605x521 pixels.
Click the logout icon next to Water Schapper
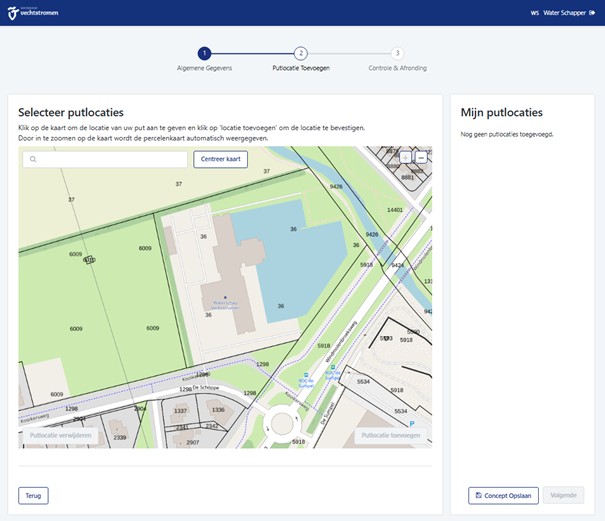[x=592, y=13]
